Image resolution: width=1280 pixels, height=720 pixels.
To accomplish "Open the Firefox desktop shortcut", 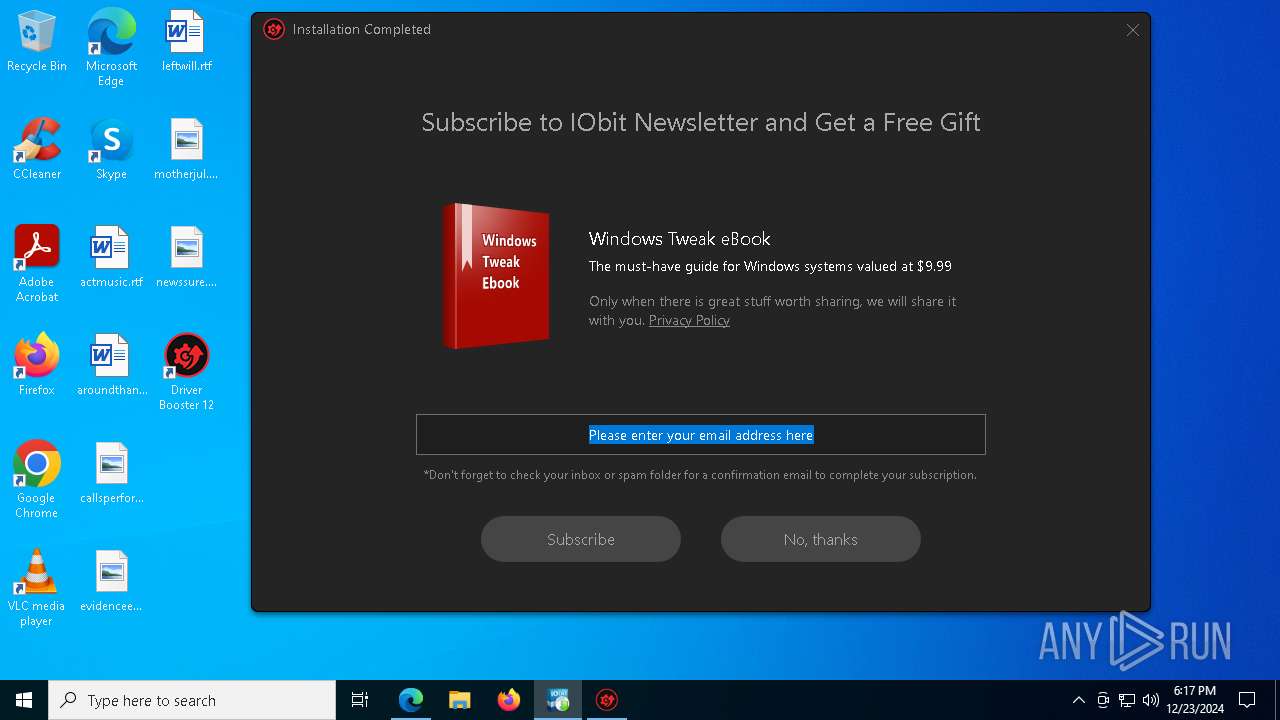I will [37, 366].
